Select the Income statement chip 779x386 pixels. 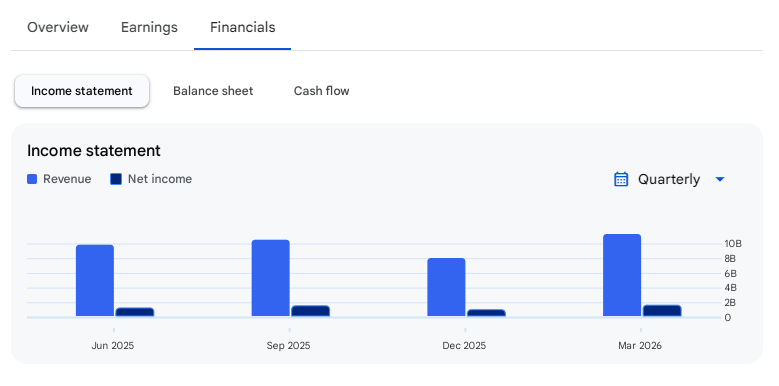(82, 91)
